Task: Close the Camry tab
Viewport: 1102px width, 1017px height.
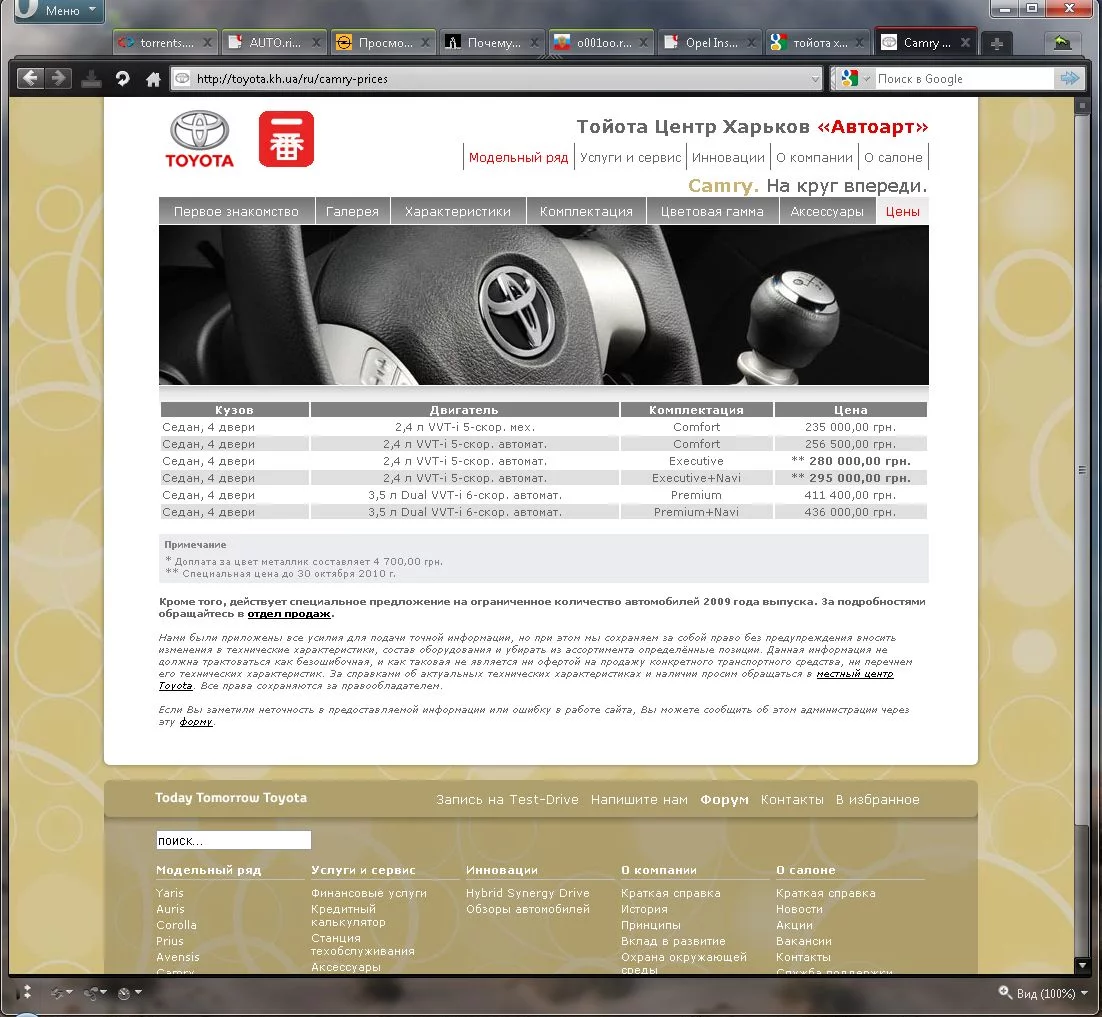Action: pos(965,43)
